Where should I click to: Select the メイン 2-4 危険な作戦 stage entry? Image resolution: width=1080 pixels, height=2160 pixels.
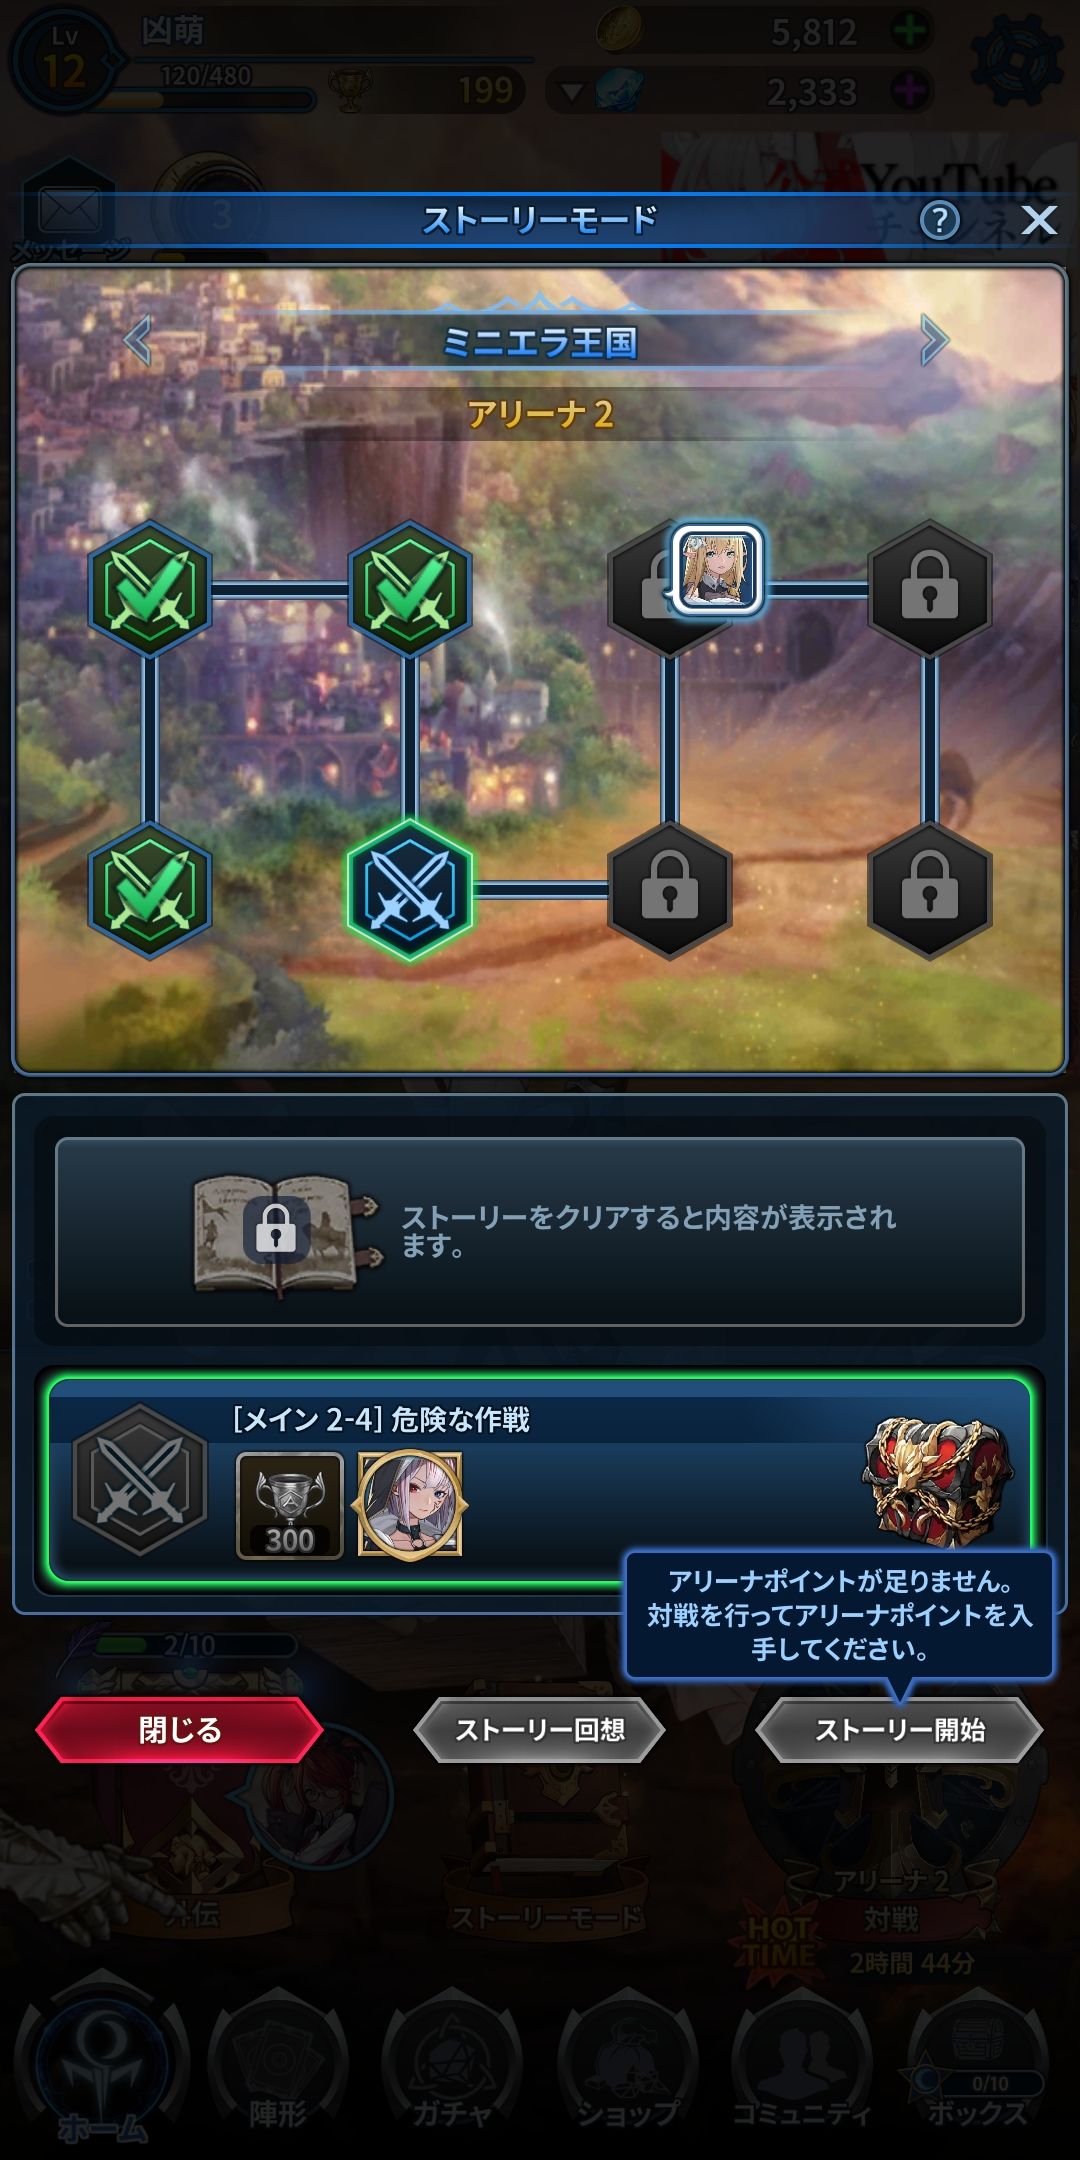540,1481
